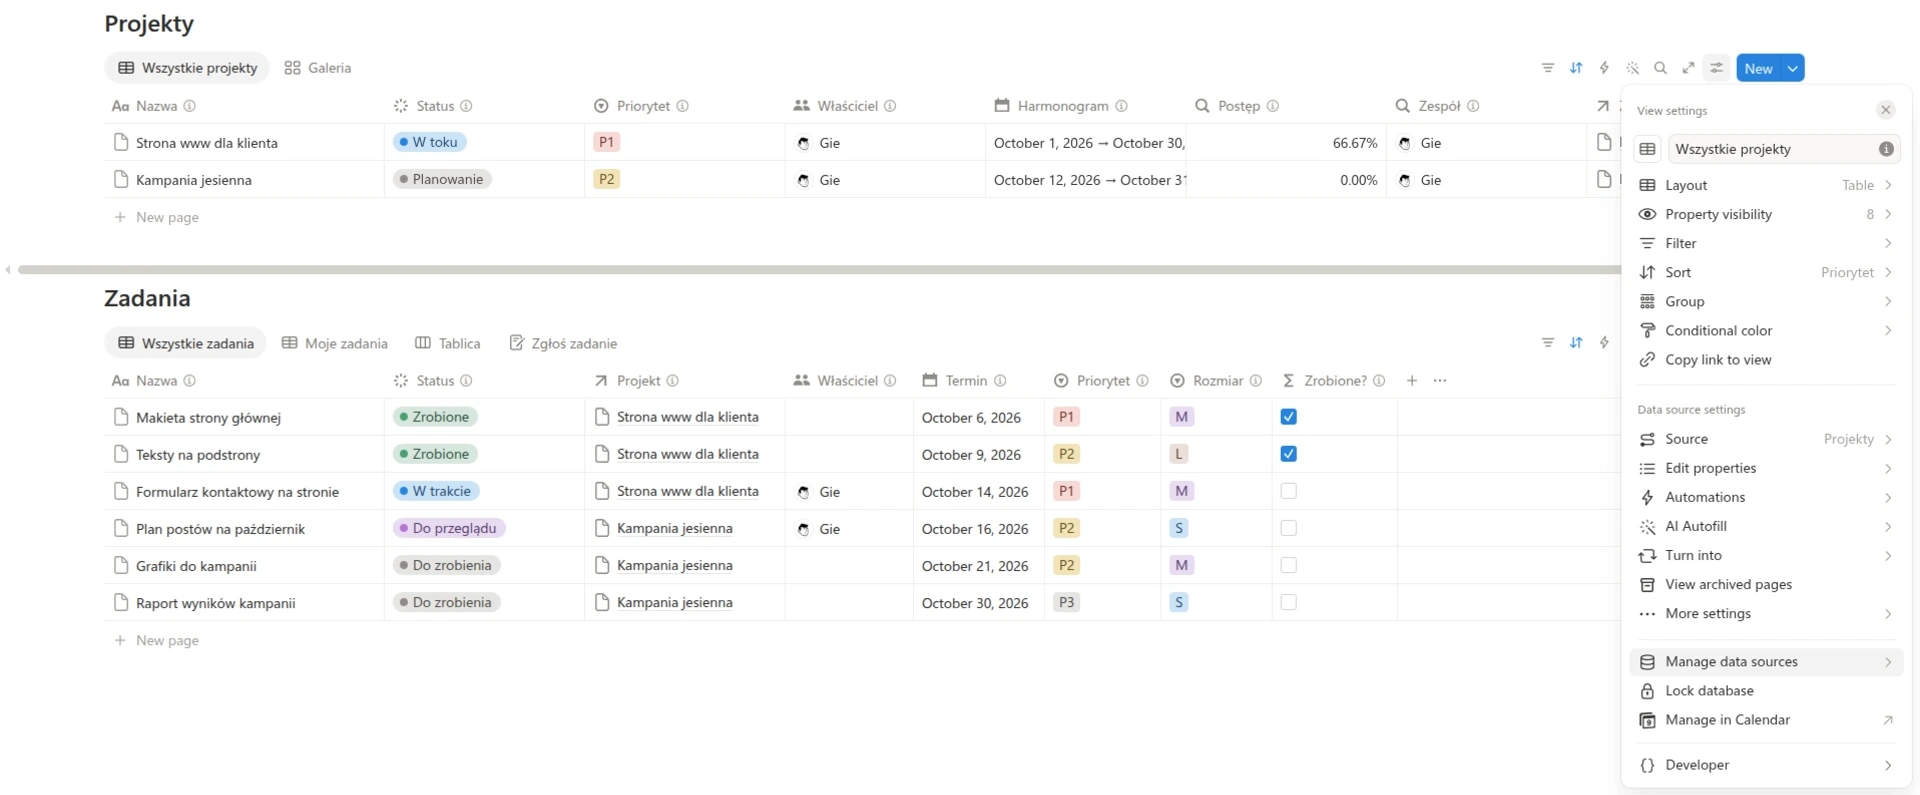Click the filter icon in the Zadania toolbar
This screenshot has width=1920, height=795.
tap(1548, 343)
